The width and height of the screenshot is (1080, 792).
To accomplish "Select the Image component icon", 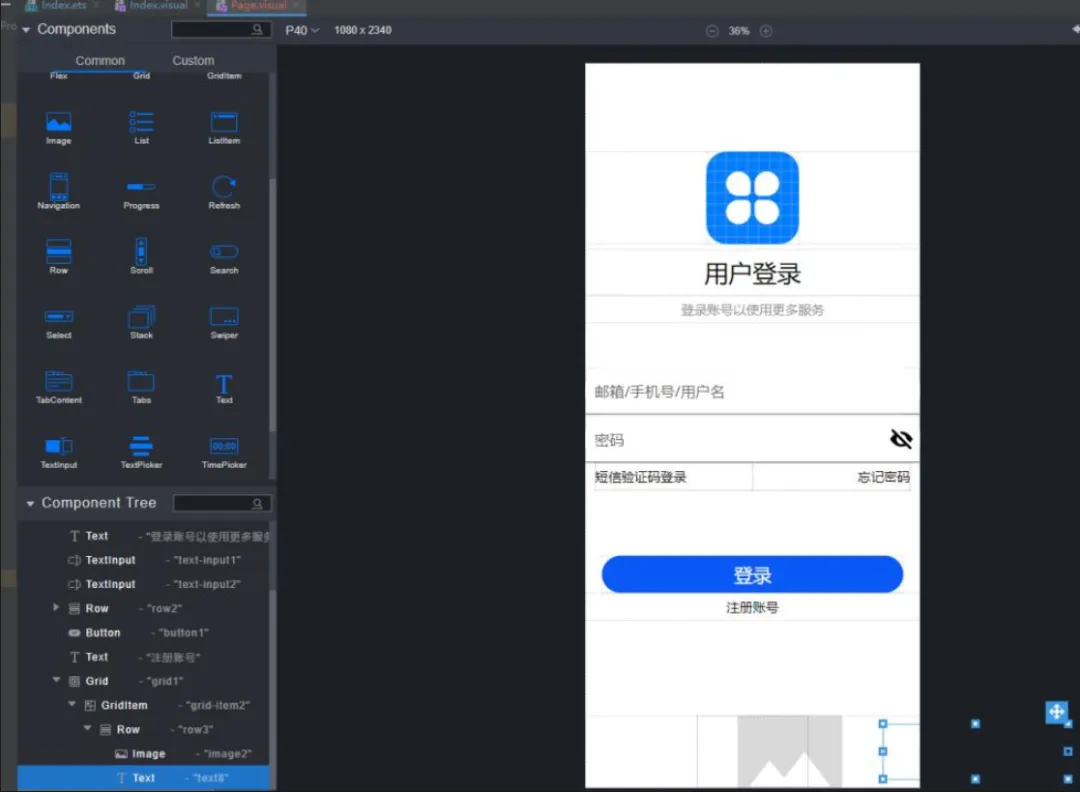I will tap(59, 123).
